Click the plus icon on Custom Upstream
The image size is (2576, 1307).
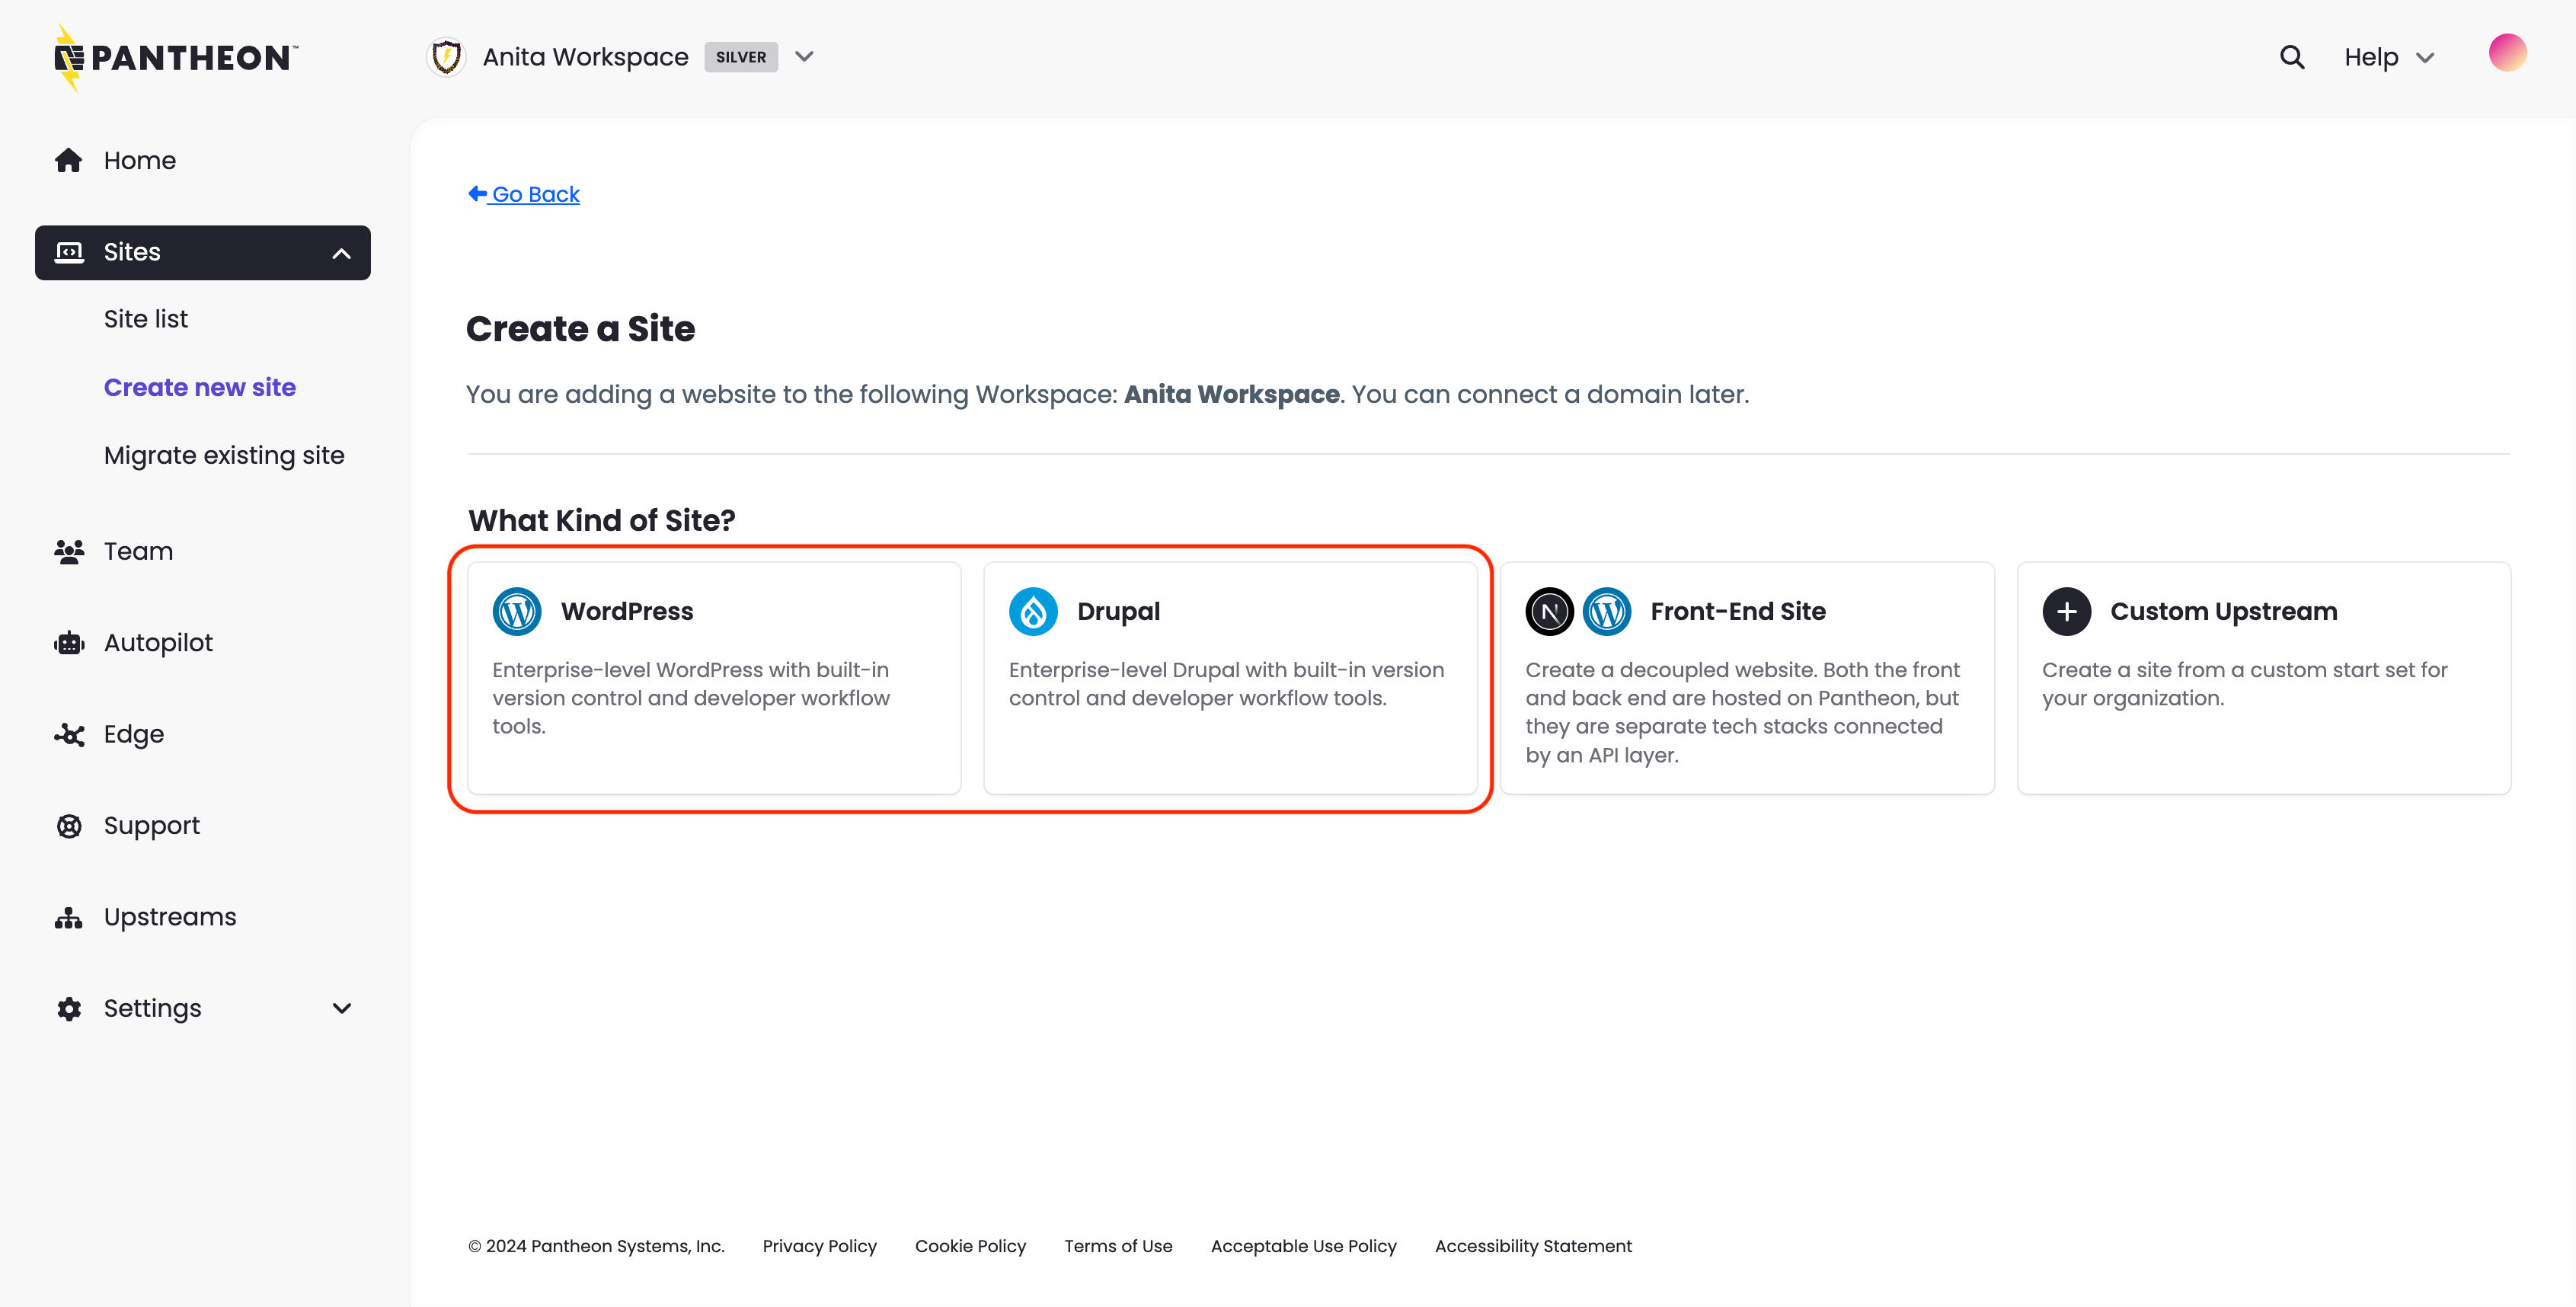pyautogui.click(x=2067, y=611)
